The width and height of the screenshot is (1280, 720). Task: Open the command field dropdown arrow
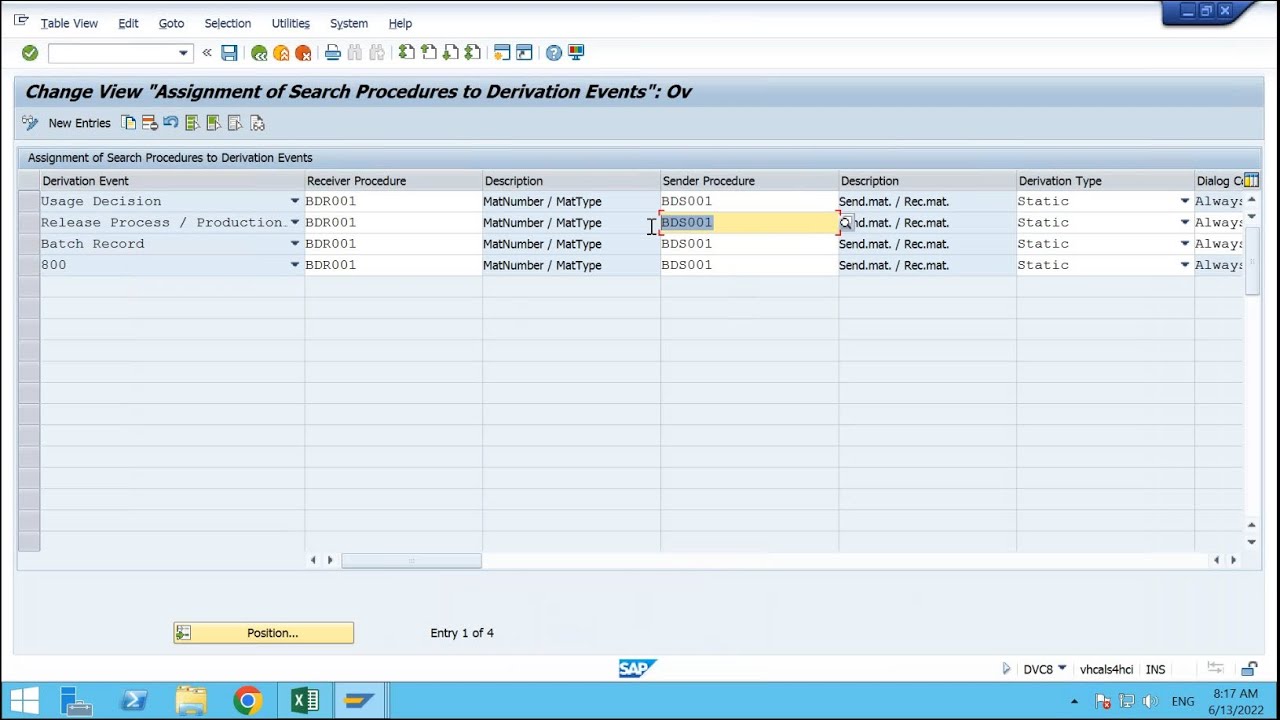[183, 53]
